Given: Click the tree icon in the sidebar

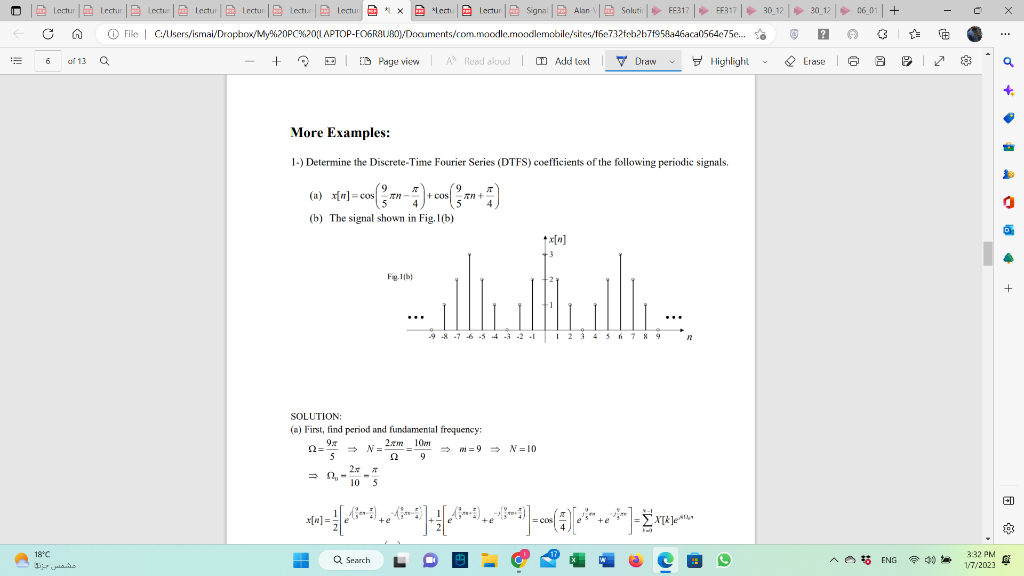Looking at the screenshot, I should pos(1008,258).
